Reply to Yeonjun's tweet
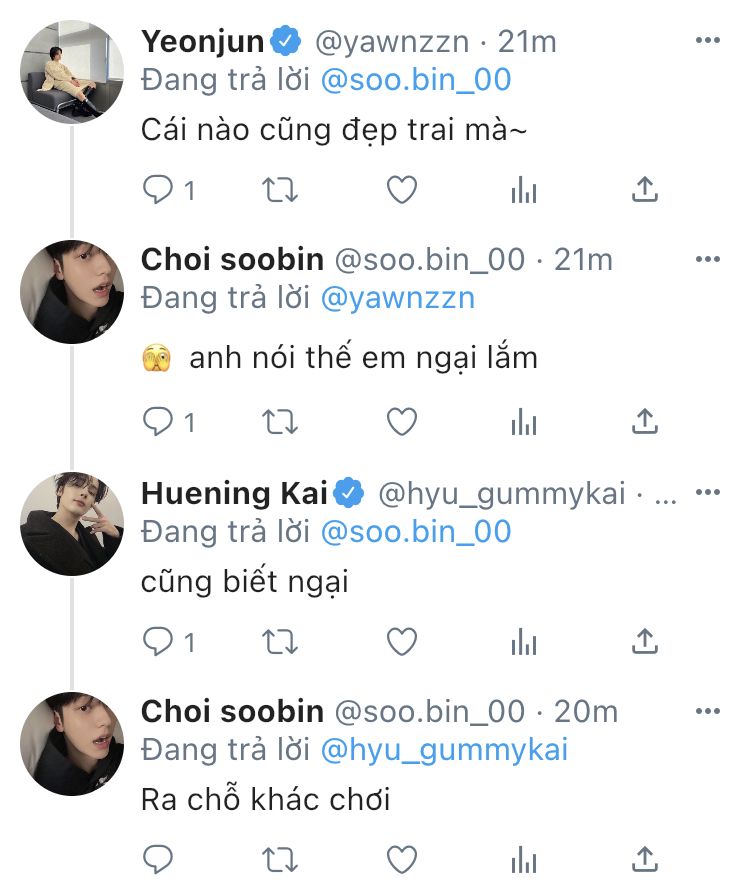 [158, 190]
